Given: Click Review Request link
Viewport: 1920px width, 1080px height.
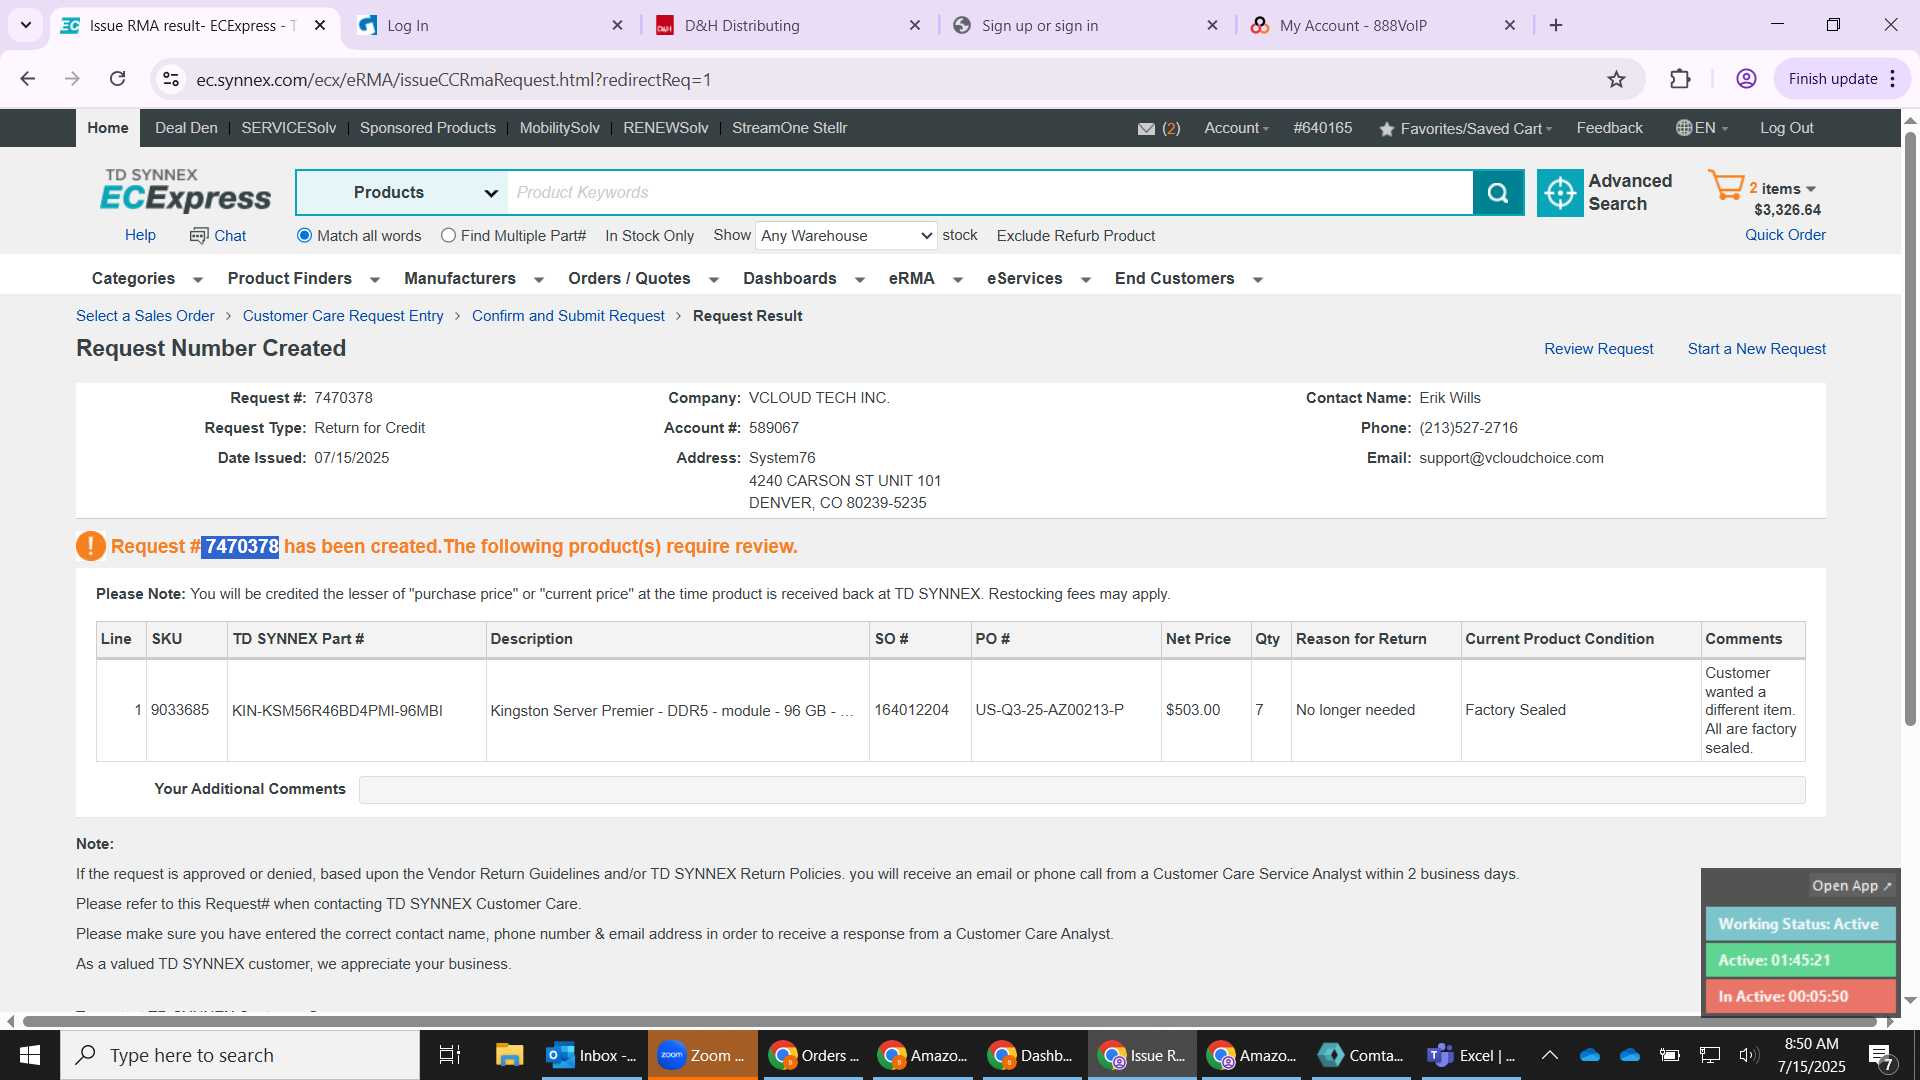Looking at the screenshot, I should click(x=1598, y=349).
